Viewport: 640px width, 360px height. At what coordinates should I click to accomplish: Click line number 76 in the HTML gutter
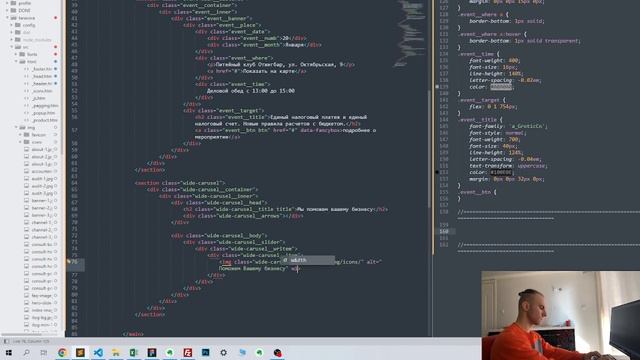74,262
